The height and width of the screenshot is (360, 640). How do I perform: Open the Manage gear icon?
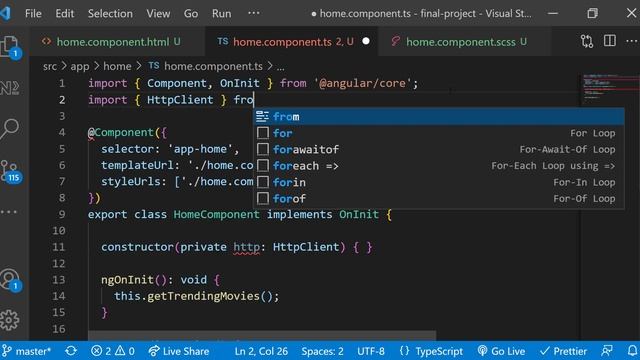10,320
